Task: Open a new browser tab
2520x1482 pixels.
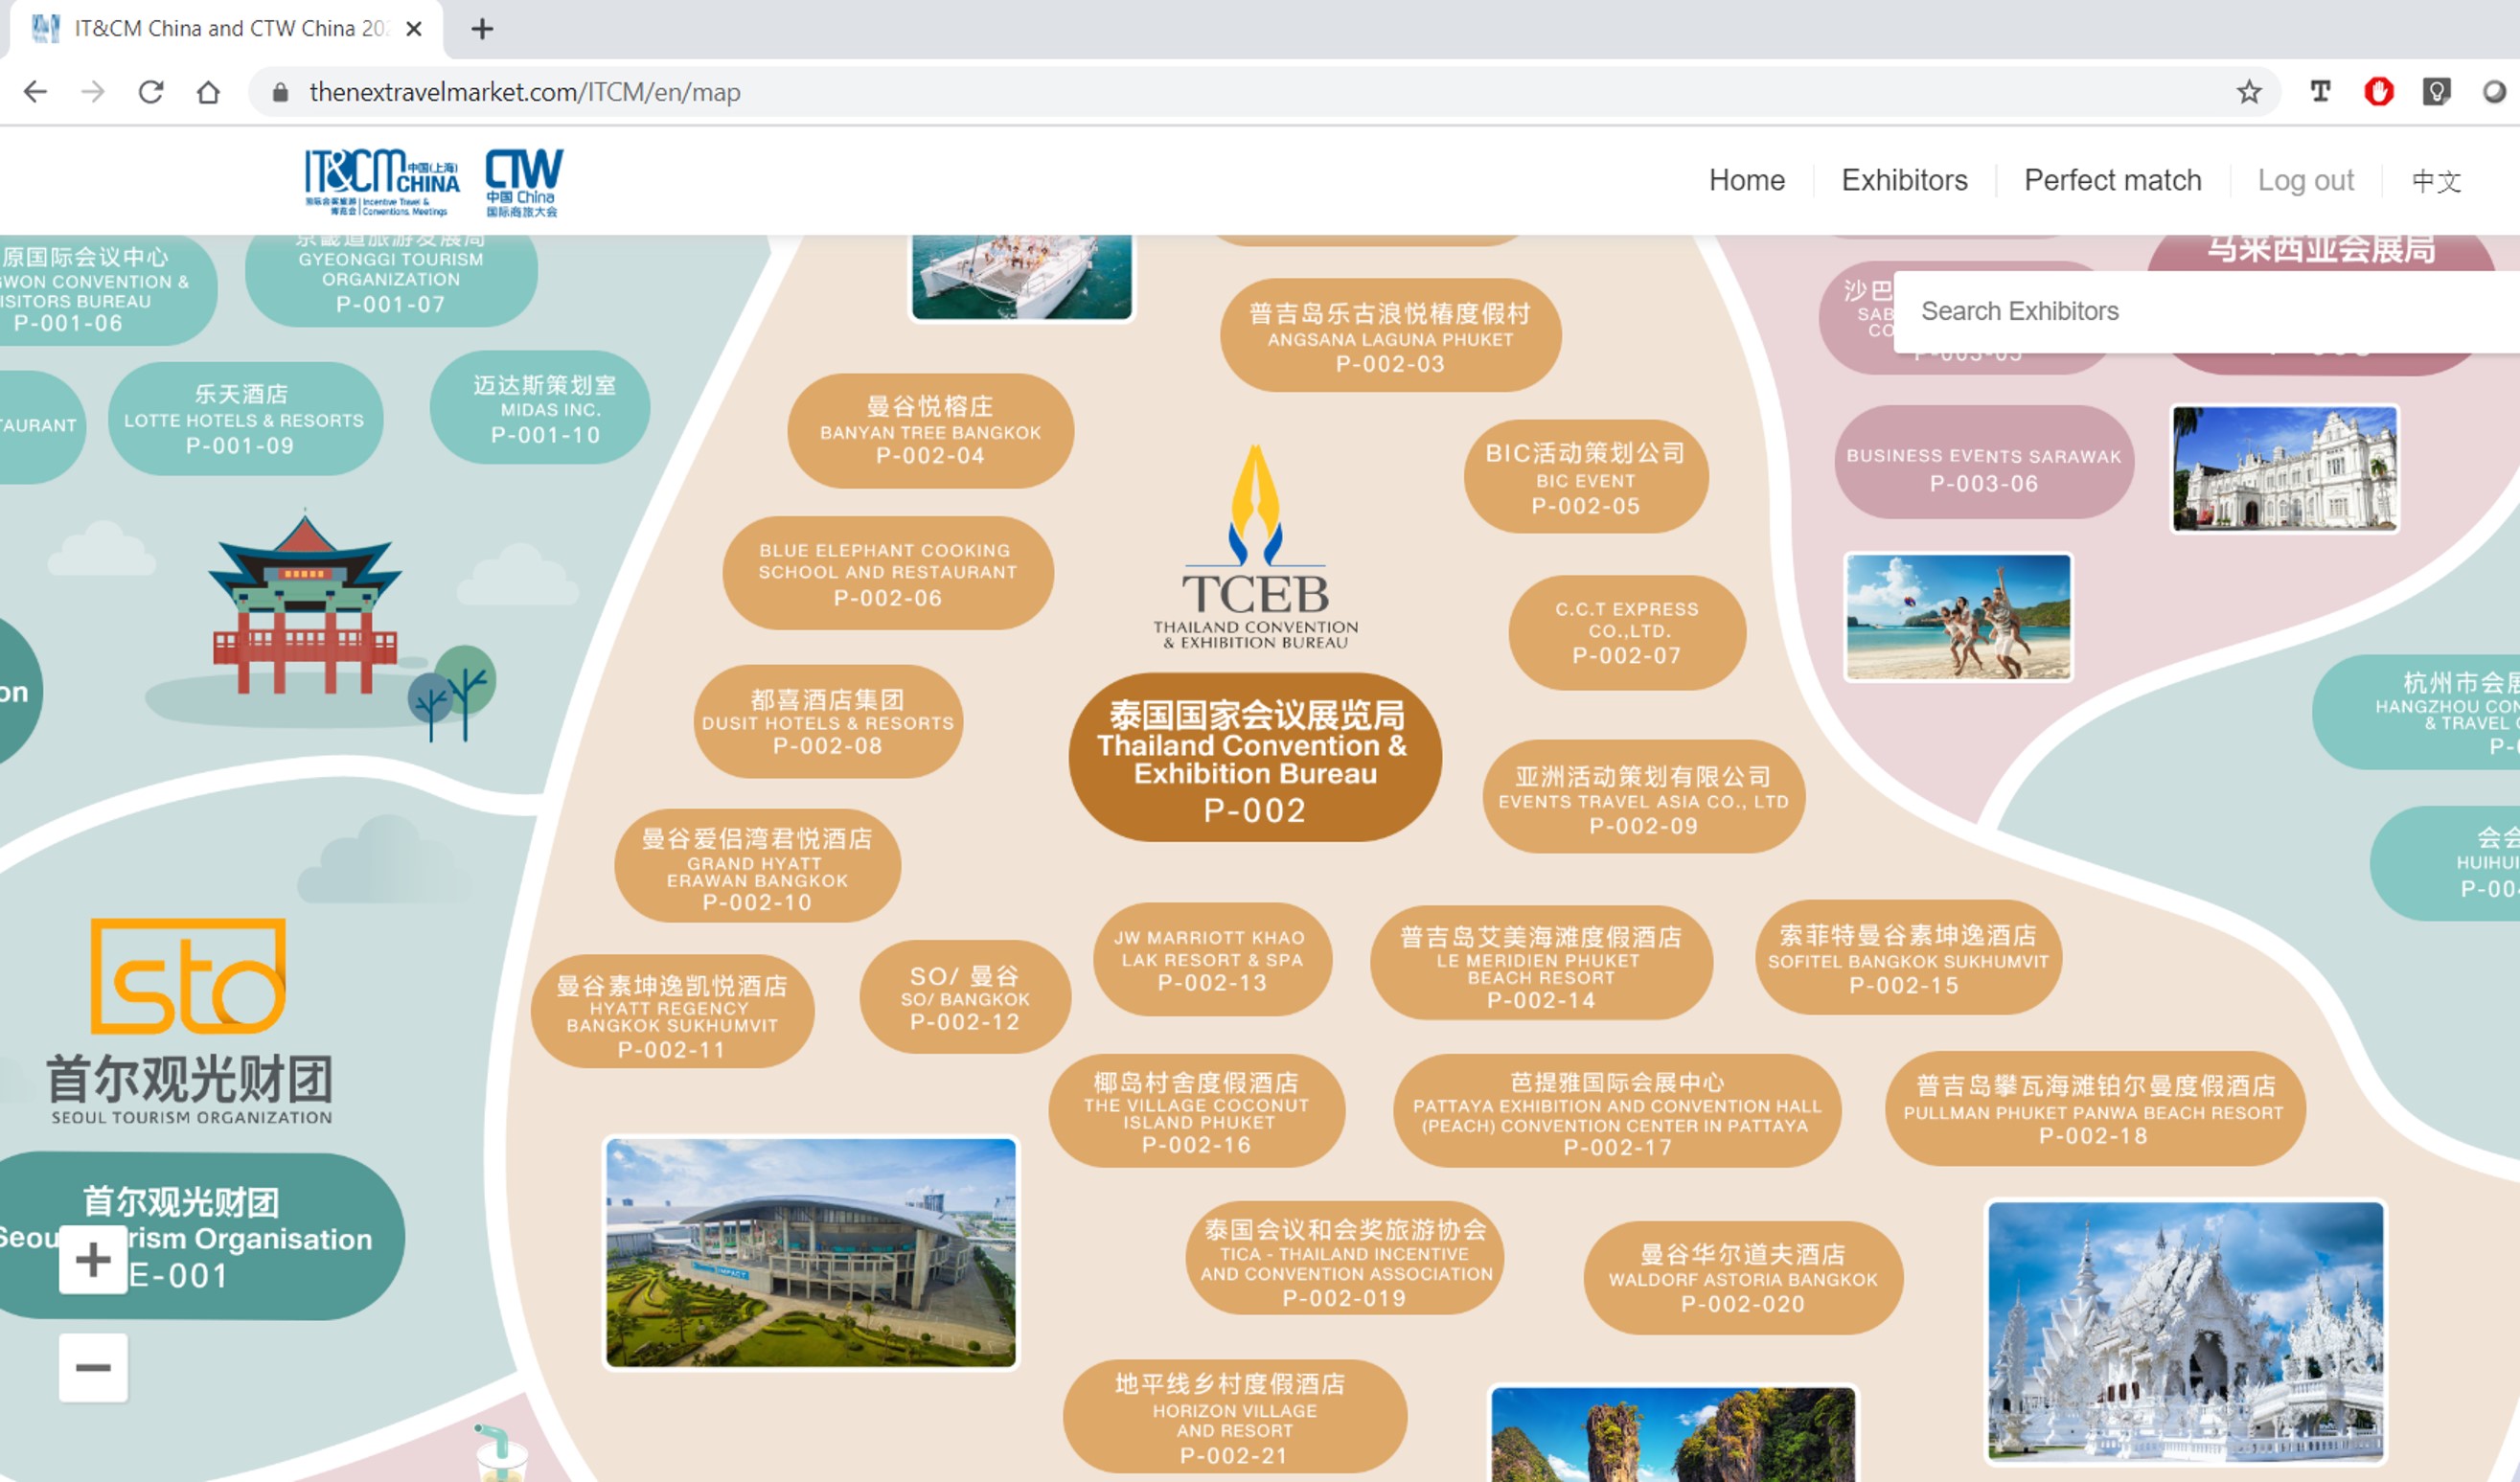Action: 482,29
